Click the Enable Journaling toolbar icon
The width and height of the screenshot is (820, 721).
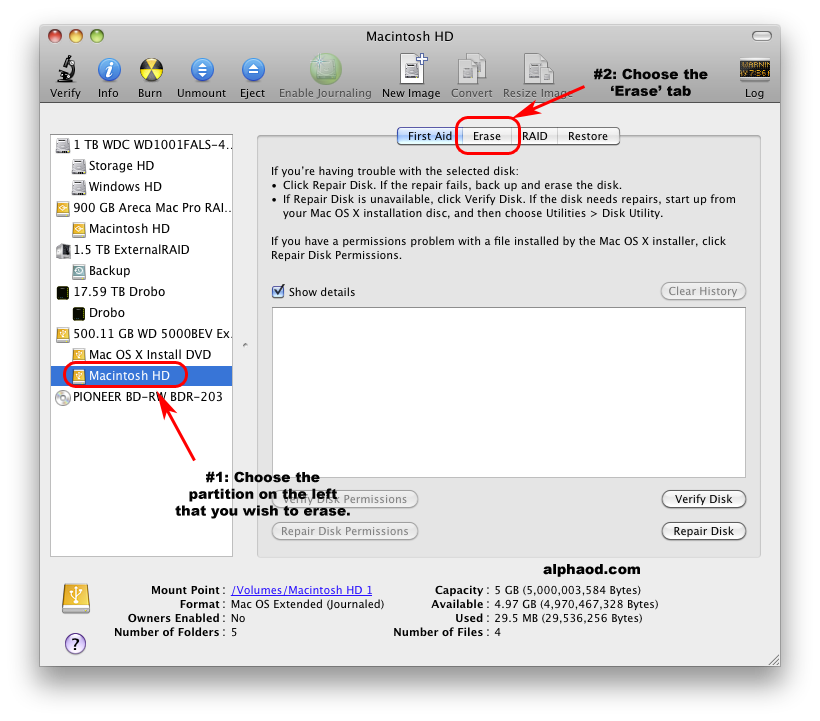point(325,69)
